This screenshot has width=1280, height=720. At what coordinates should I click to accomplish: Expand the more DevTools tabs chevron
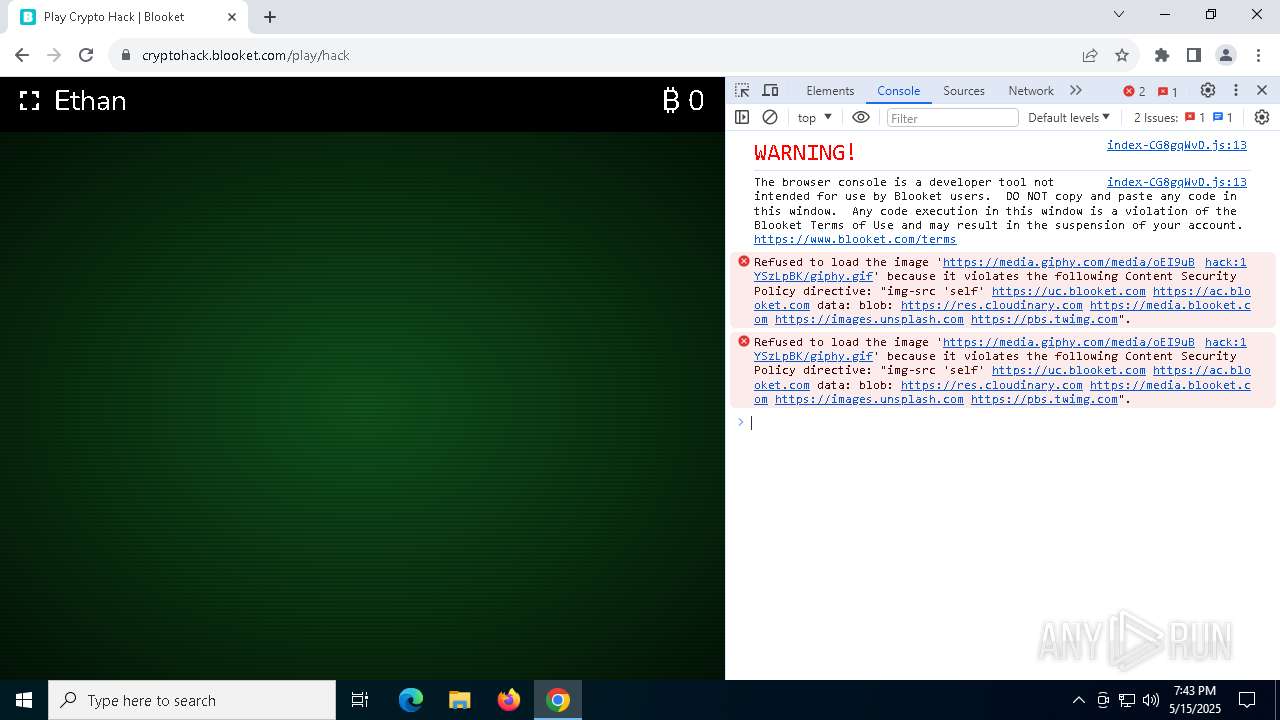click(x=1076, y=90)
